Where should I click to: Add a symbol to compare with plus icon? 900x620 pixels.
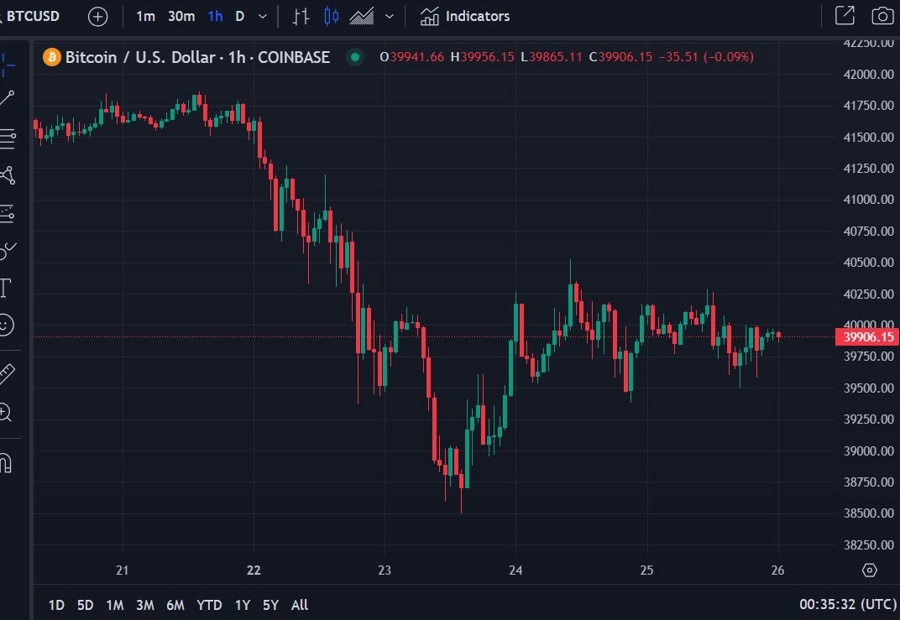[x=98, y=17]
